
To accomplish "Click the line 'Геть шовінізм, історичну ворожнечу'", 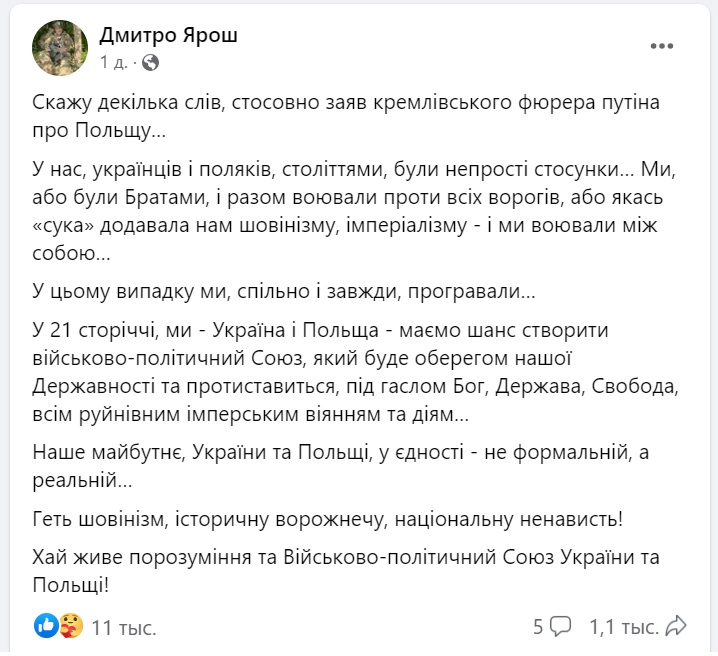I will point(328,519).
